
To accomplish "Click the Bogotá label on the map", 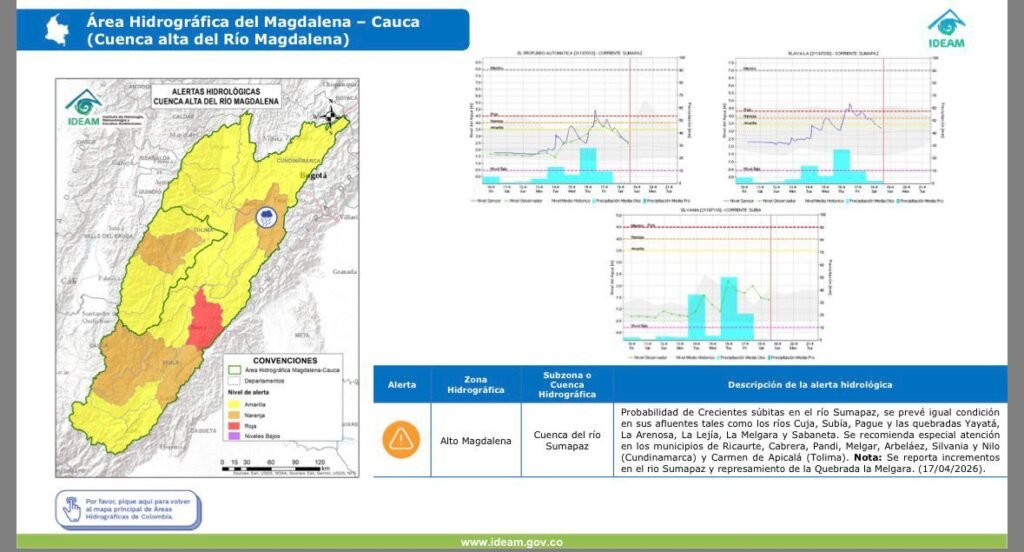I will 315,174.
